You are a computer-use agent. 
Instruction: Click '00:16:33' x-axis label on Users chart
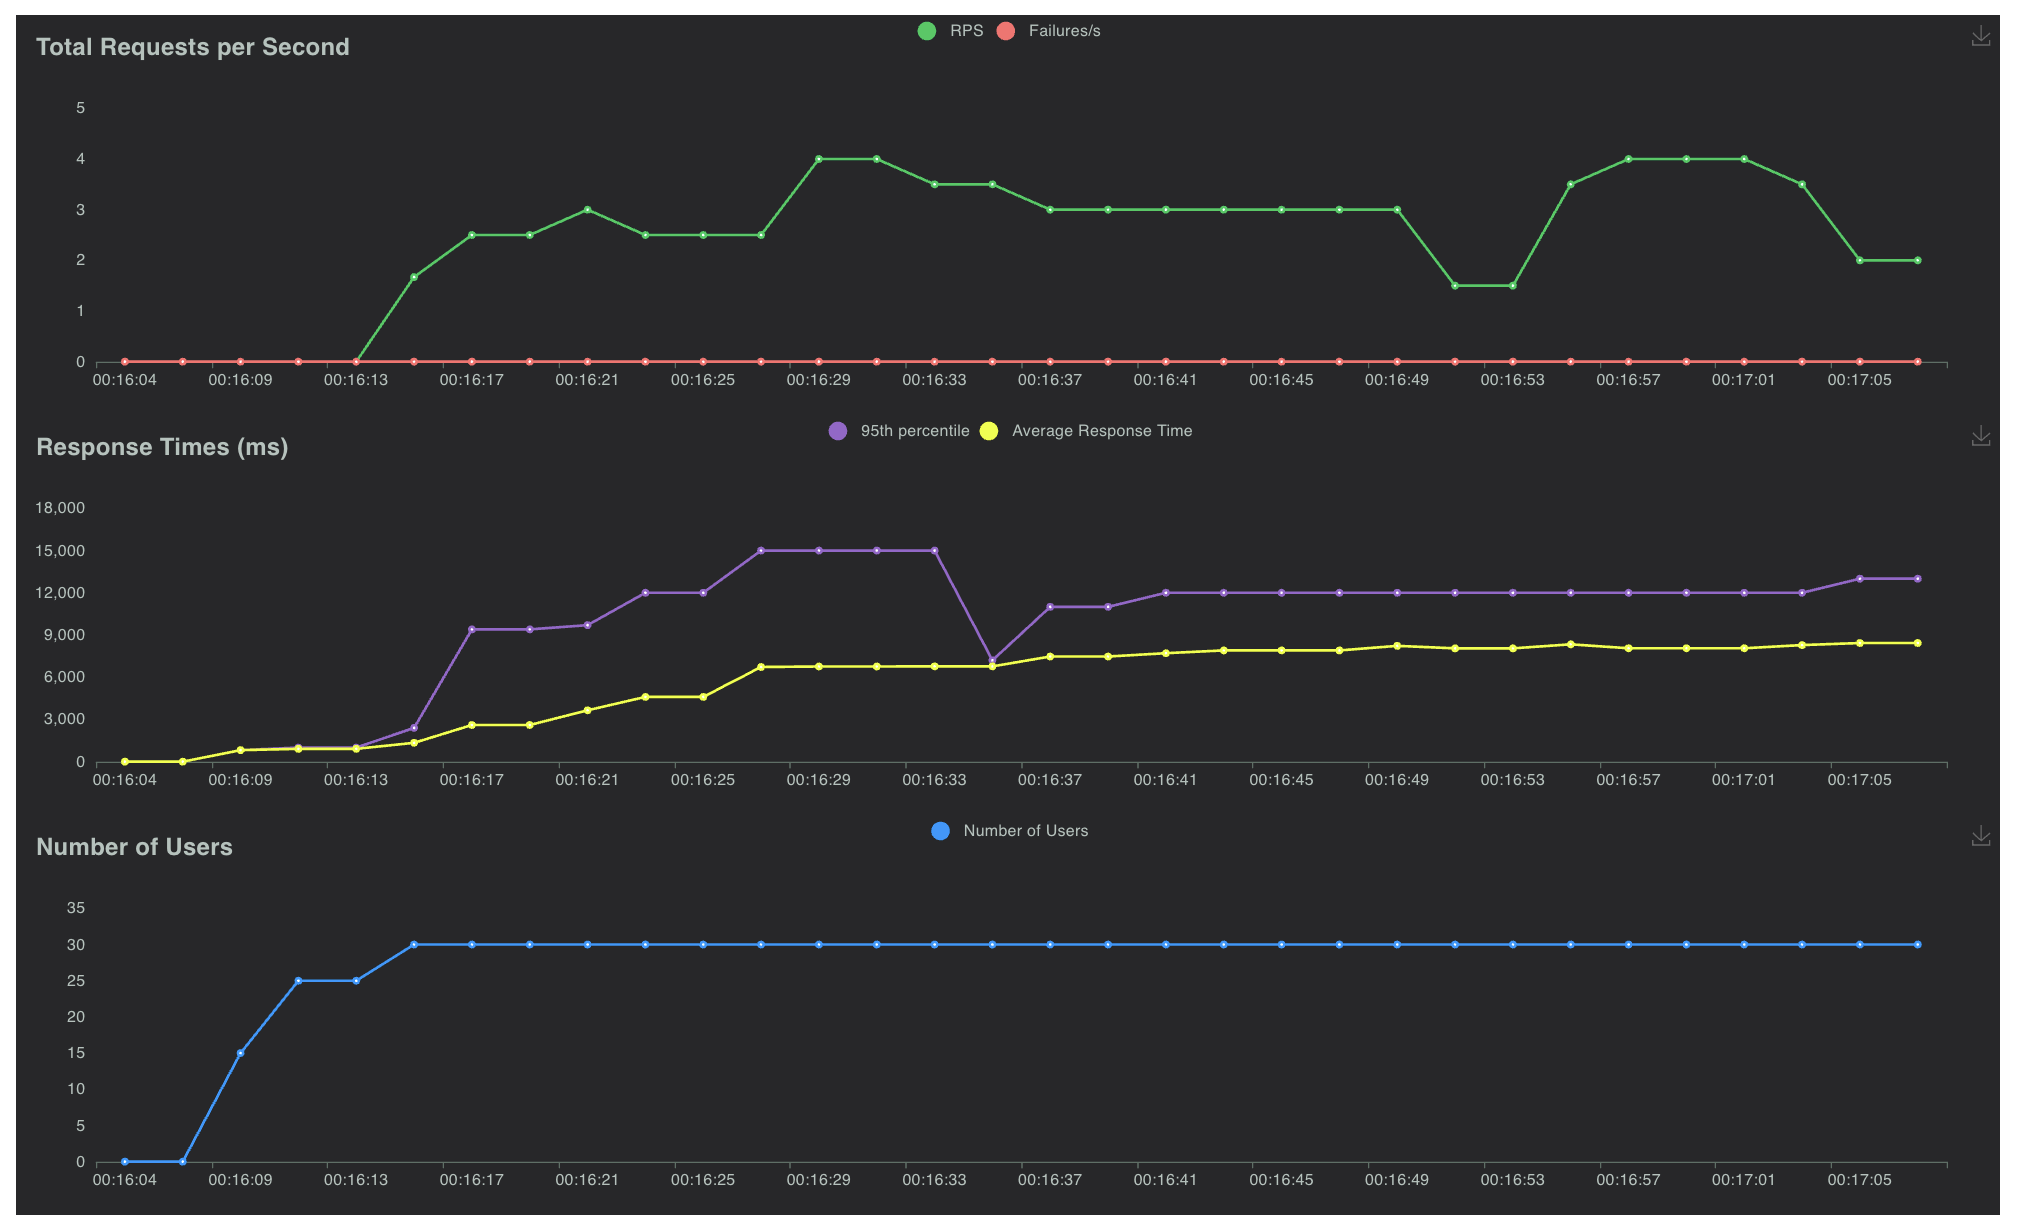coord(934,1180)
